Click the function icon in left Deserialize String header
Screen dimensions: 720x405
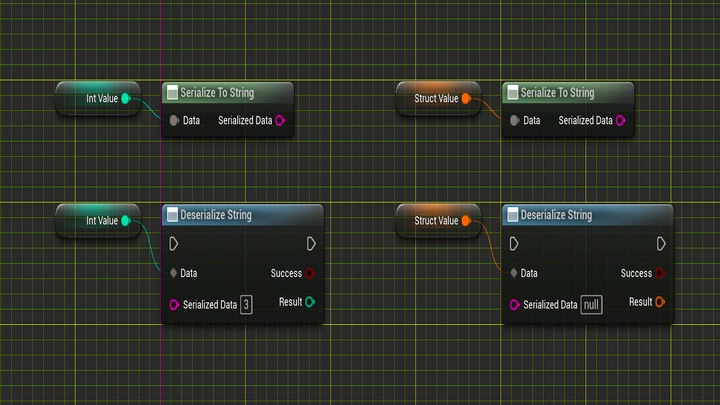tap(172, 214)
